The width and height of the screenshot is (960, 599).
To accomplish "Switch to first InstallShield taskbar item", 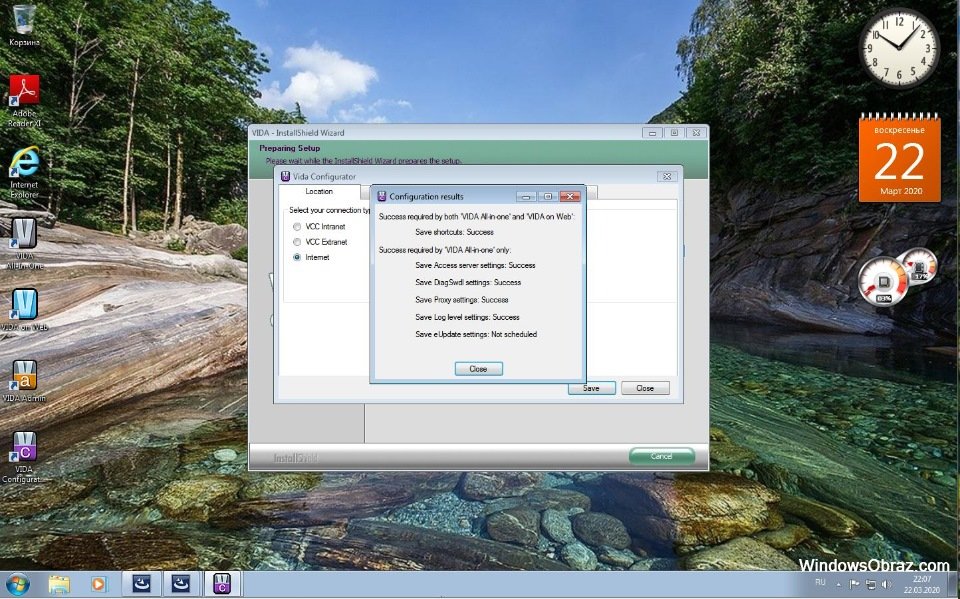I will pyautogui.click(x=141, y=584).
